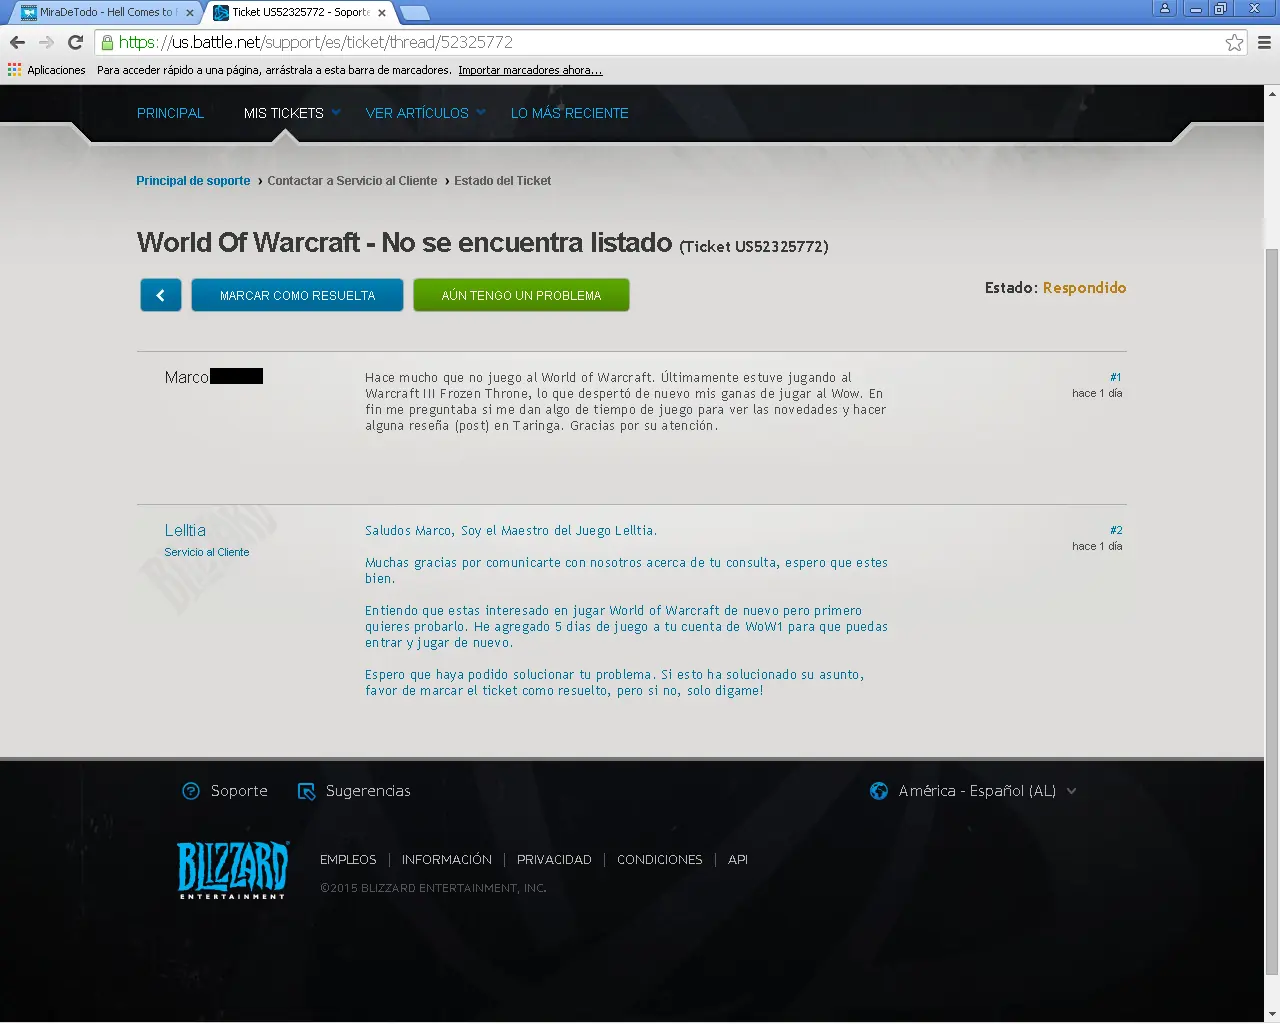This screenshot has width=1280, height=1024.
Task: Click the AÚN TENGO UN PROBLEMA button
Action: coord(521,295)
